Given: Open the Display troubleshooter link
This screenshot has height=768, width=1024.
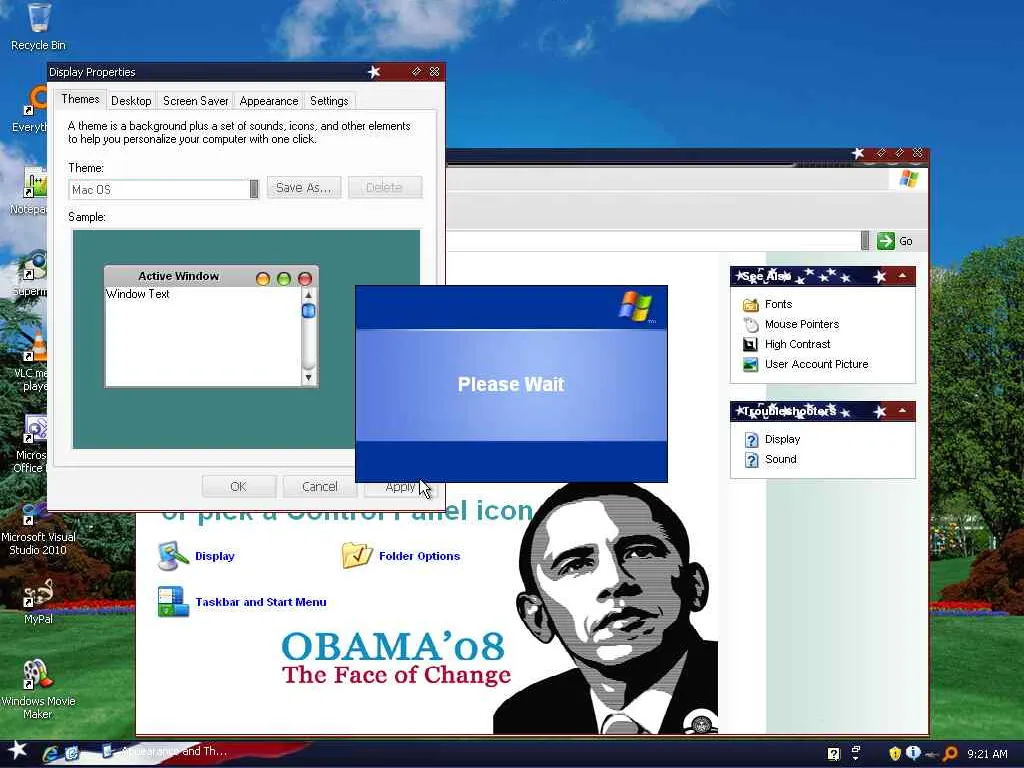Looking at the screenshot, I should 782,440.
